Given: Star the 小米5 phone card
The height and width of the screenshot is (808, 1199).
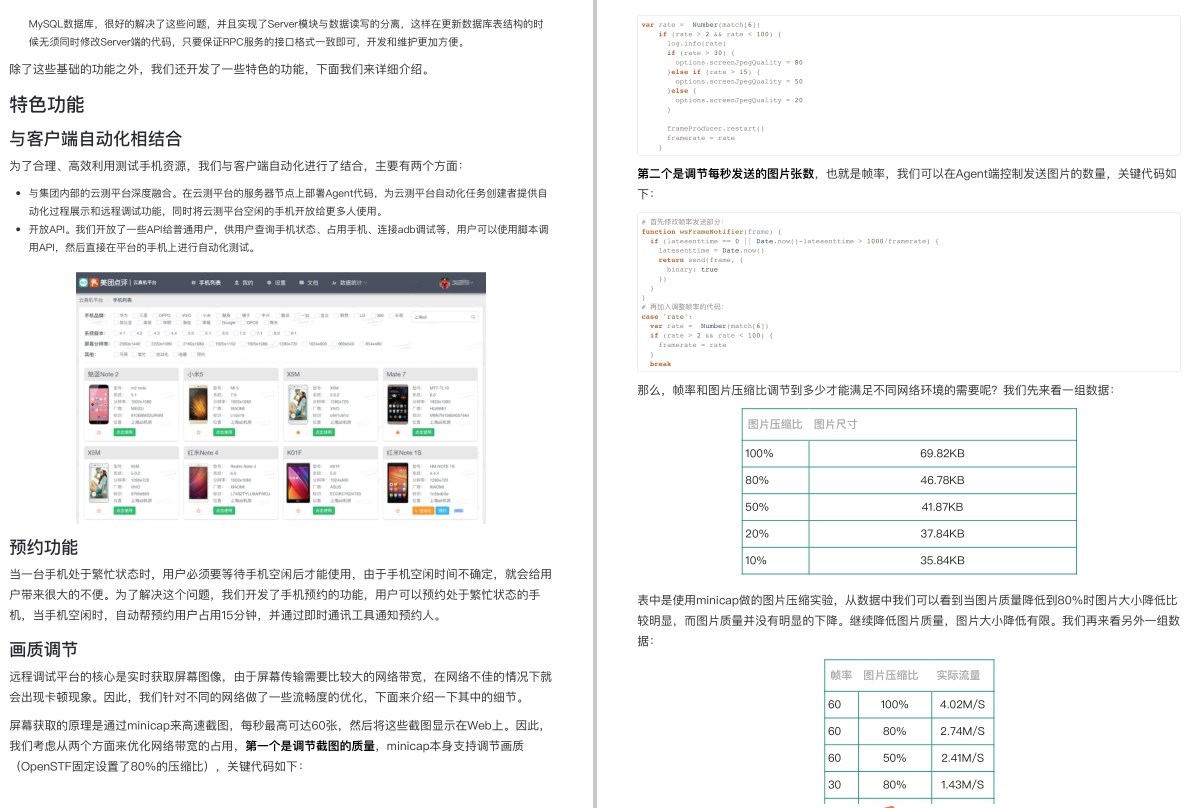Looking at the screenshot, I should pos(198,433).
